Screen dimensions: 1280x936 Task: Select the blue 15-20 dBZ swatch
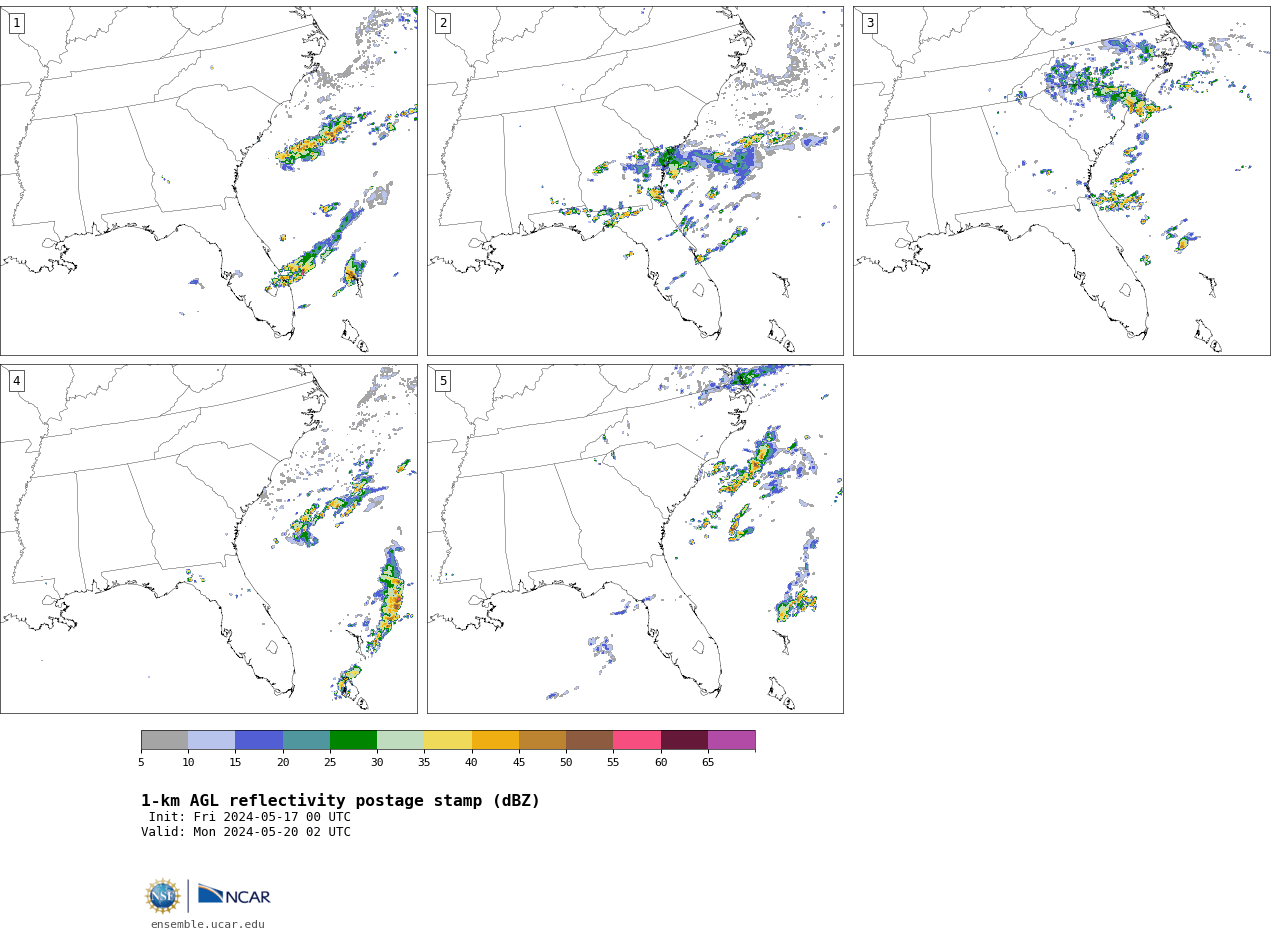pyautogui.click(x=259, y=740)
